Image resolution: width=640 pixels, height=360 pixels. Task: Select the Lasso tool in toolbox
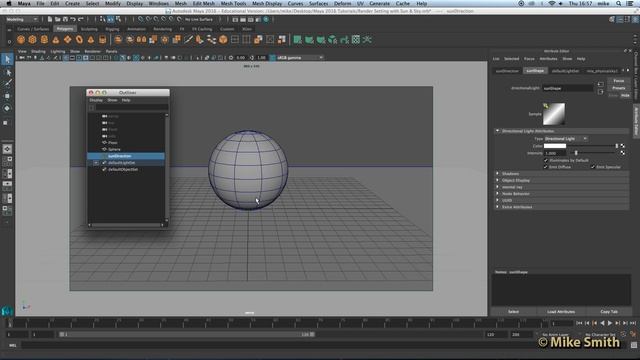pos(7,73)
